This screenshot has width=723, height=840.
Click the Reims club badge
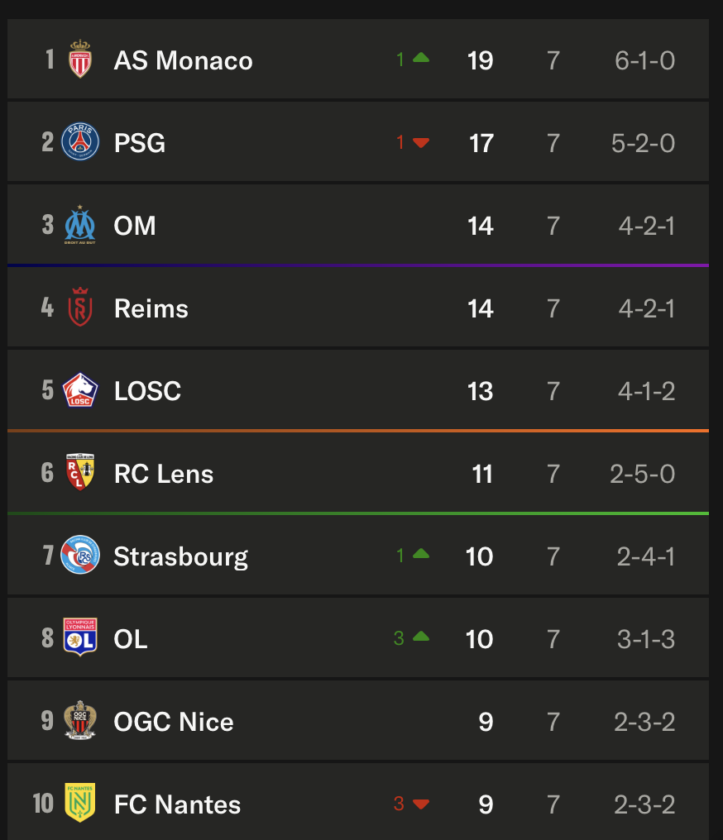(80, 307)
